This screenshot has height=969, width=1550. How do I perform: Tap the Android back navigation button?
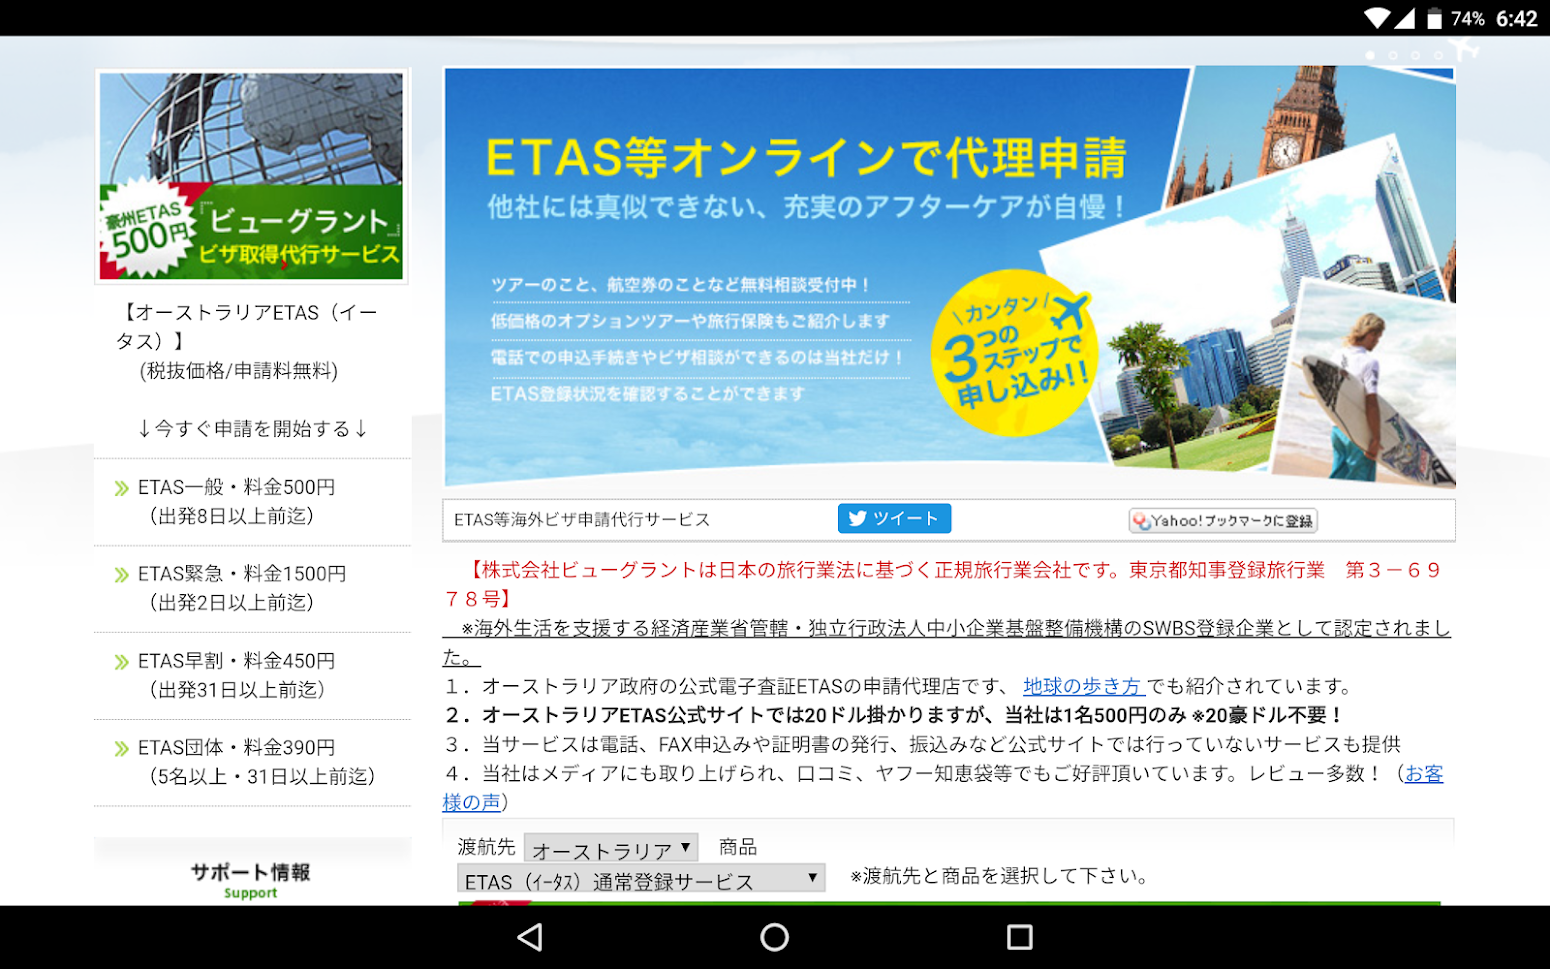(530, 937)
